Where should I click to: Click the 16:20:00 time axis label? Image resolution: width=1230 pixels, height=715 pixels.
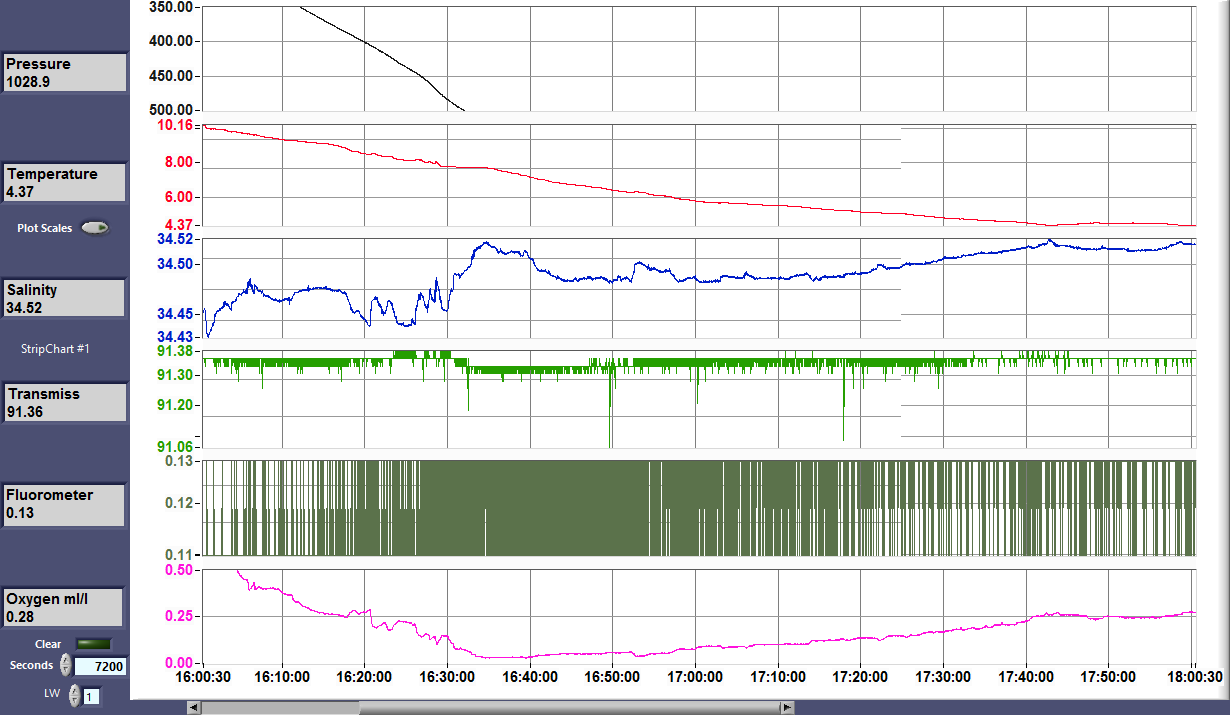[364, 677]
